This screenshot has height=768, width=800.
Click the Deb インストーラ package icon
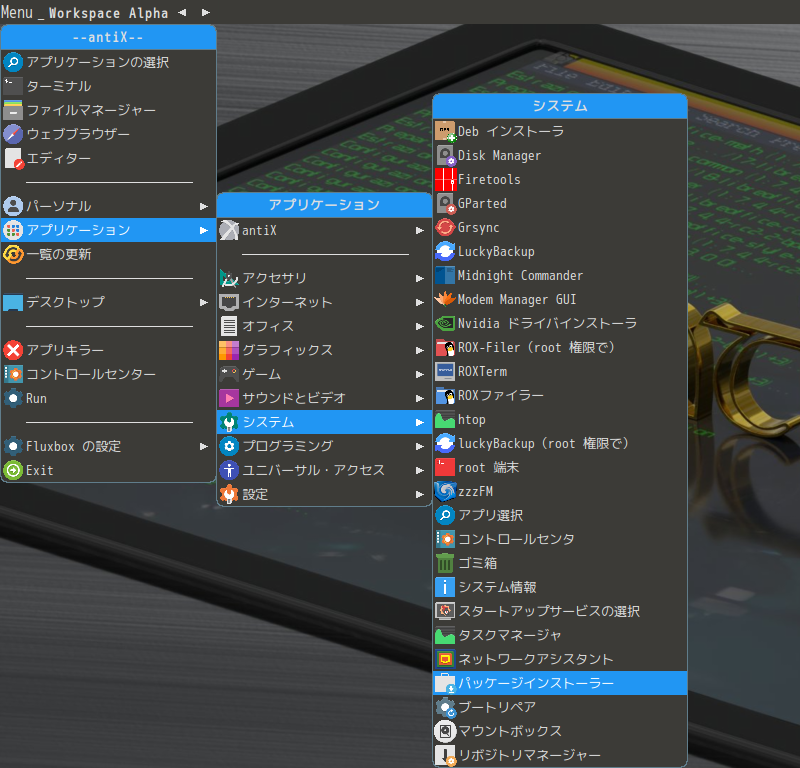pos(445,131)
